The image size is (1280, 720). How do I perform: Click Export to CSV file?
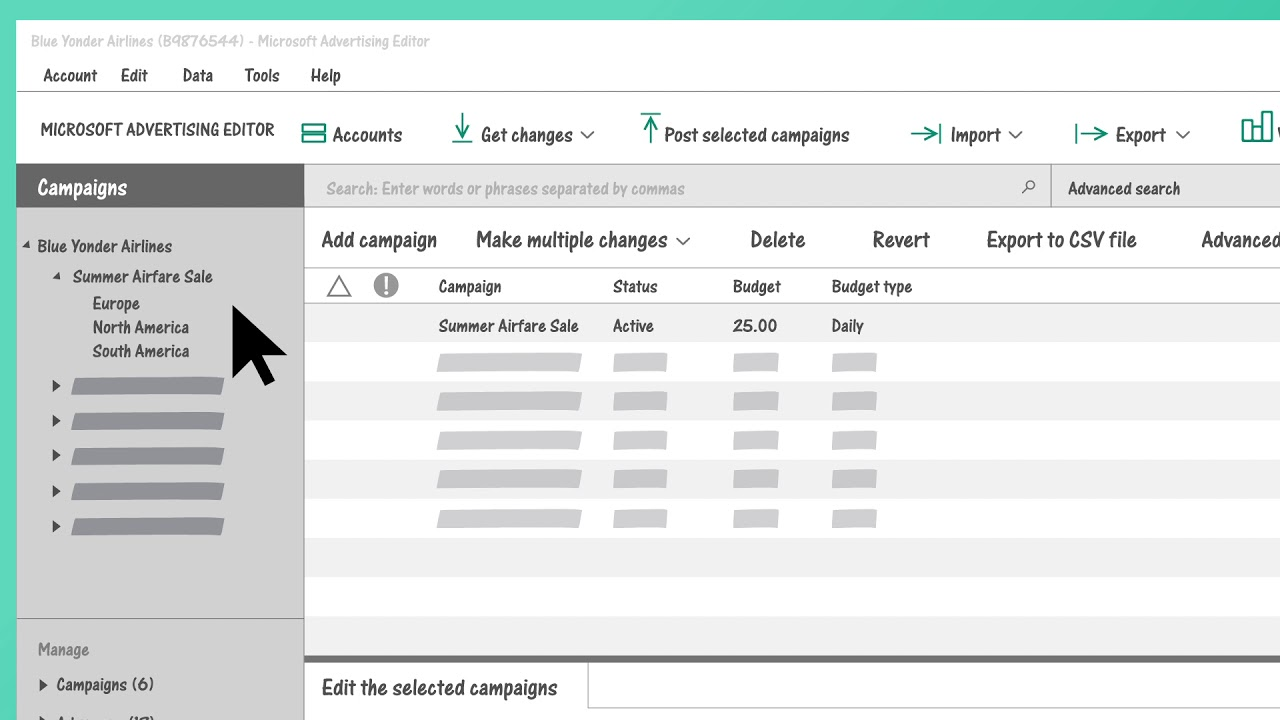coord(1061,240)
